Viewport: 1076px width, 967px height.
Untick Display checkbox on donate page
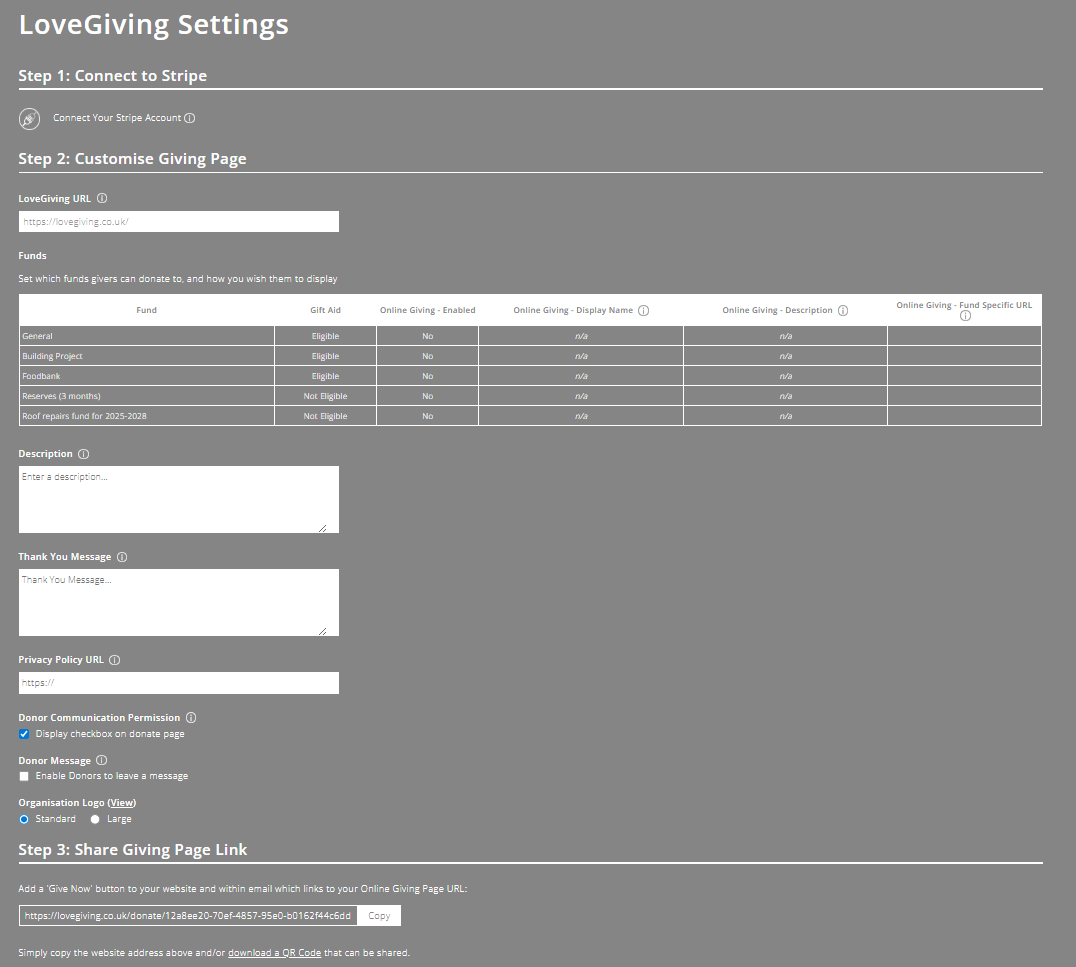(24, 734)
